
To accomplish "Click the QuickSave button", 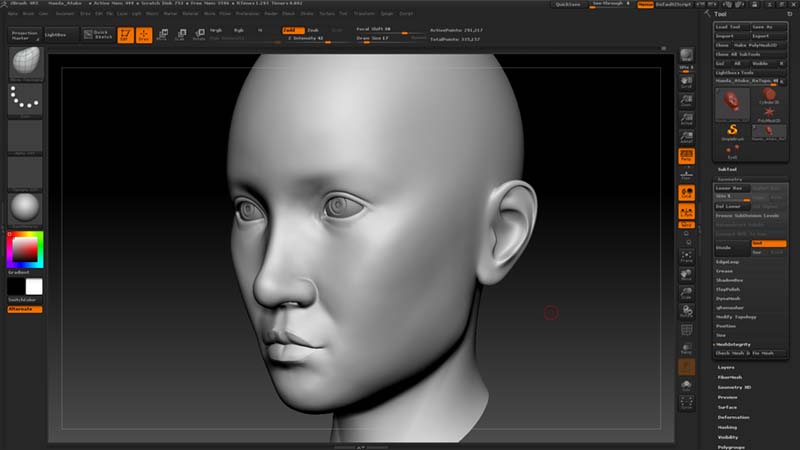I will (x=568, y=4).
